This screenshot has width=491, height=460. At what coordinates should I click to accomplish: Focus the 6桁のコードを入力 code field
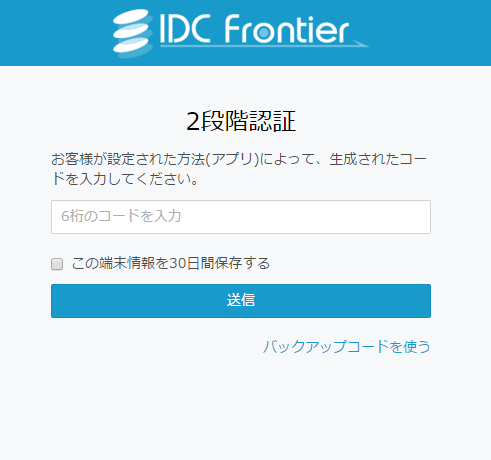point(241,217)
